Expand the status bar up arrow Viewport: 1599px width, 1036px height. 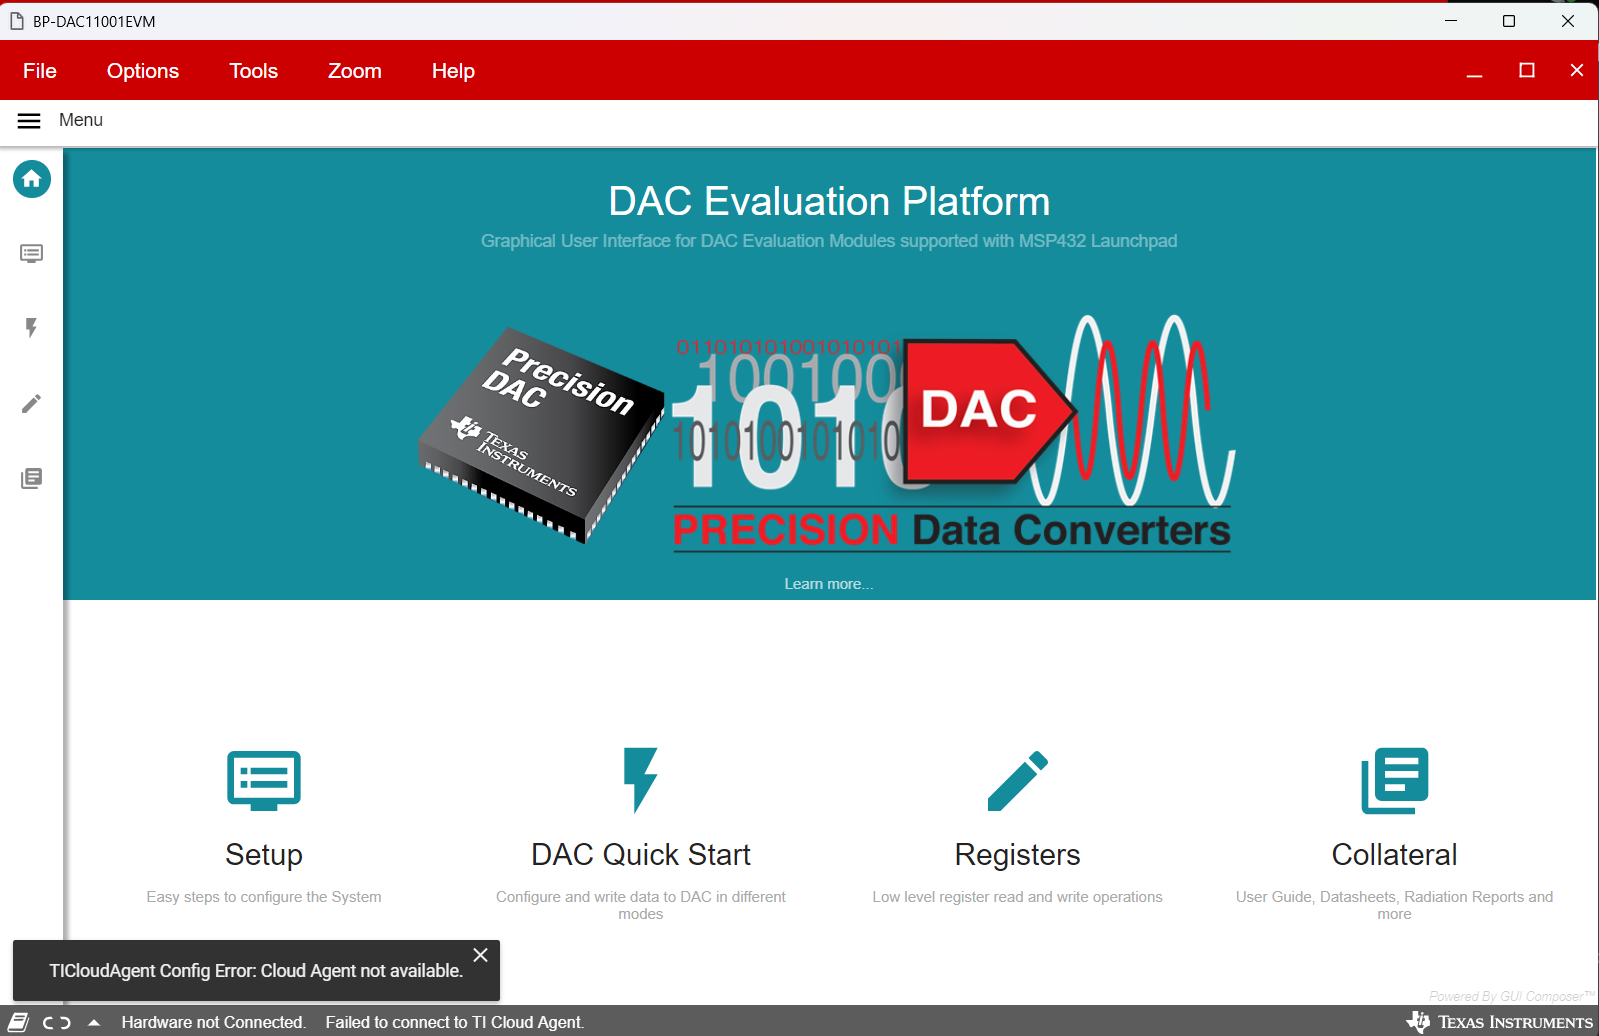(94, 1022)
